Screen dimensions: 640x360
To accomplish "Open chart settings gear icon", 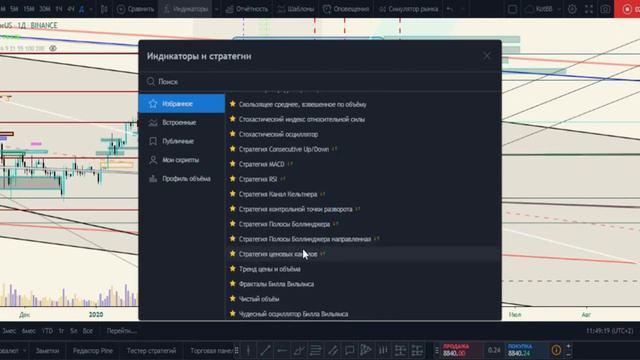I will click(x=572, y=9).
